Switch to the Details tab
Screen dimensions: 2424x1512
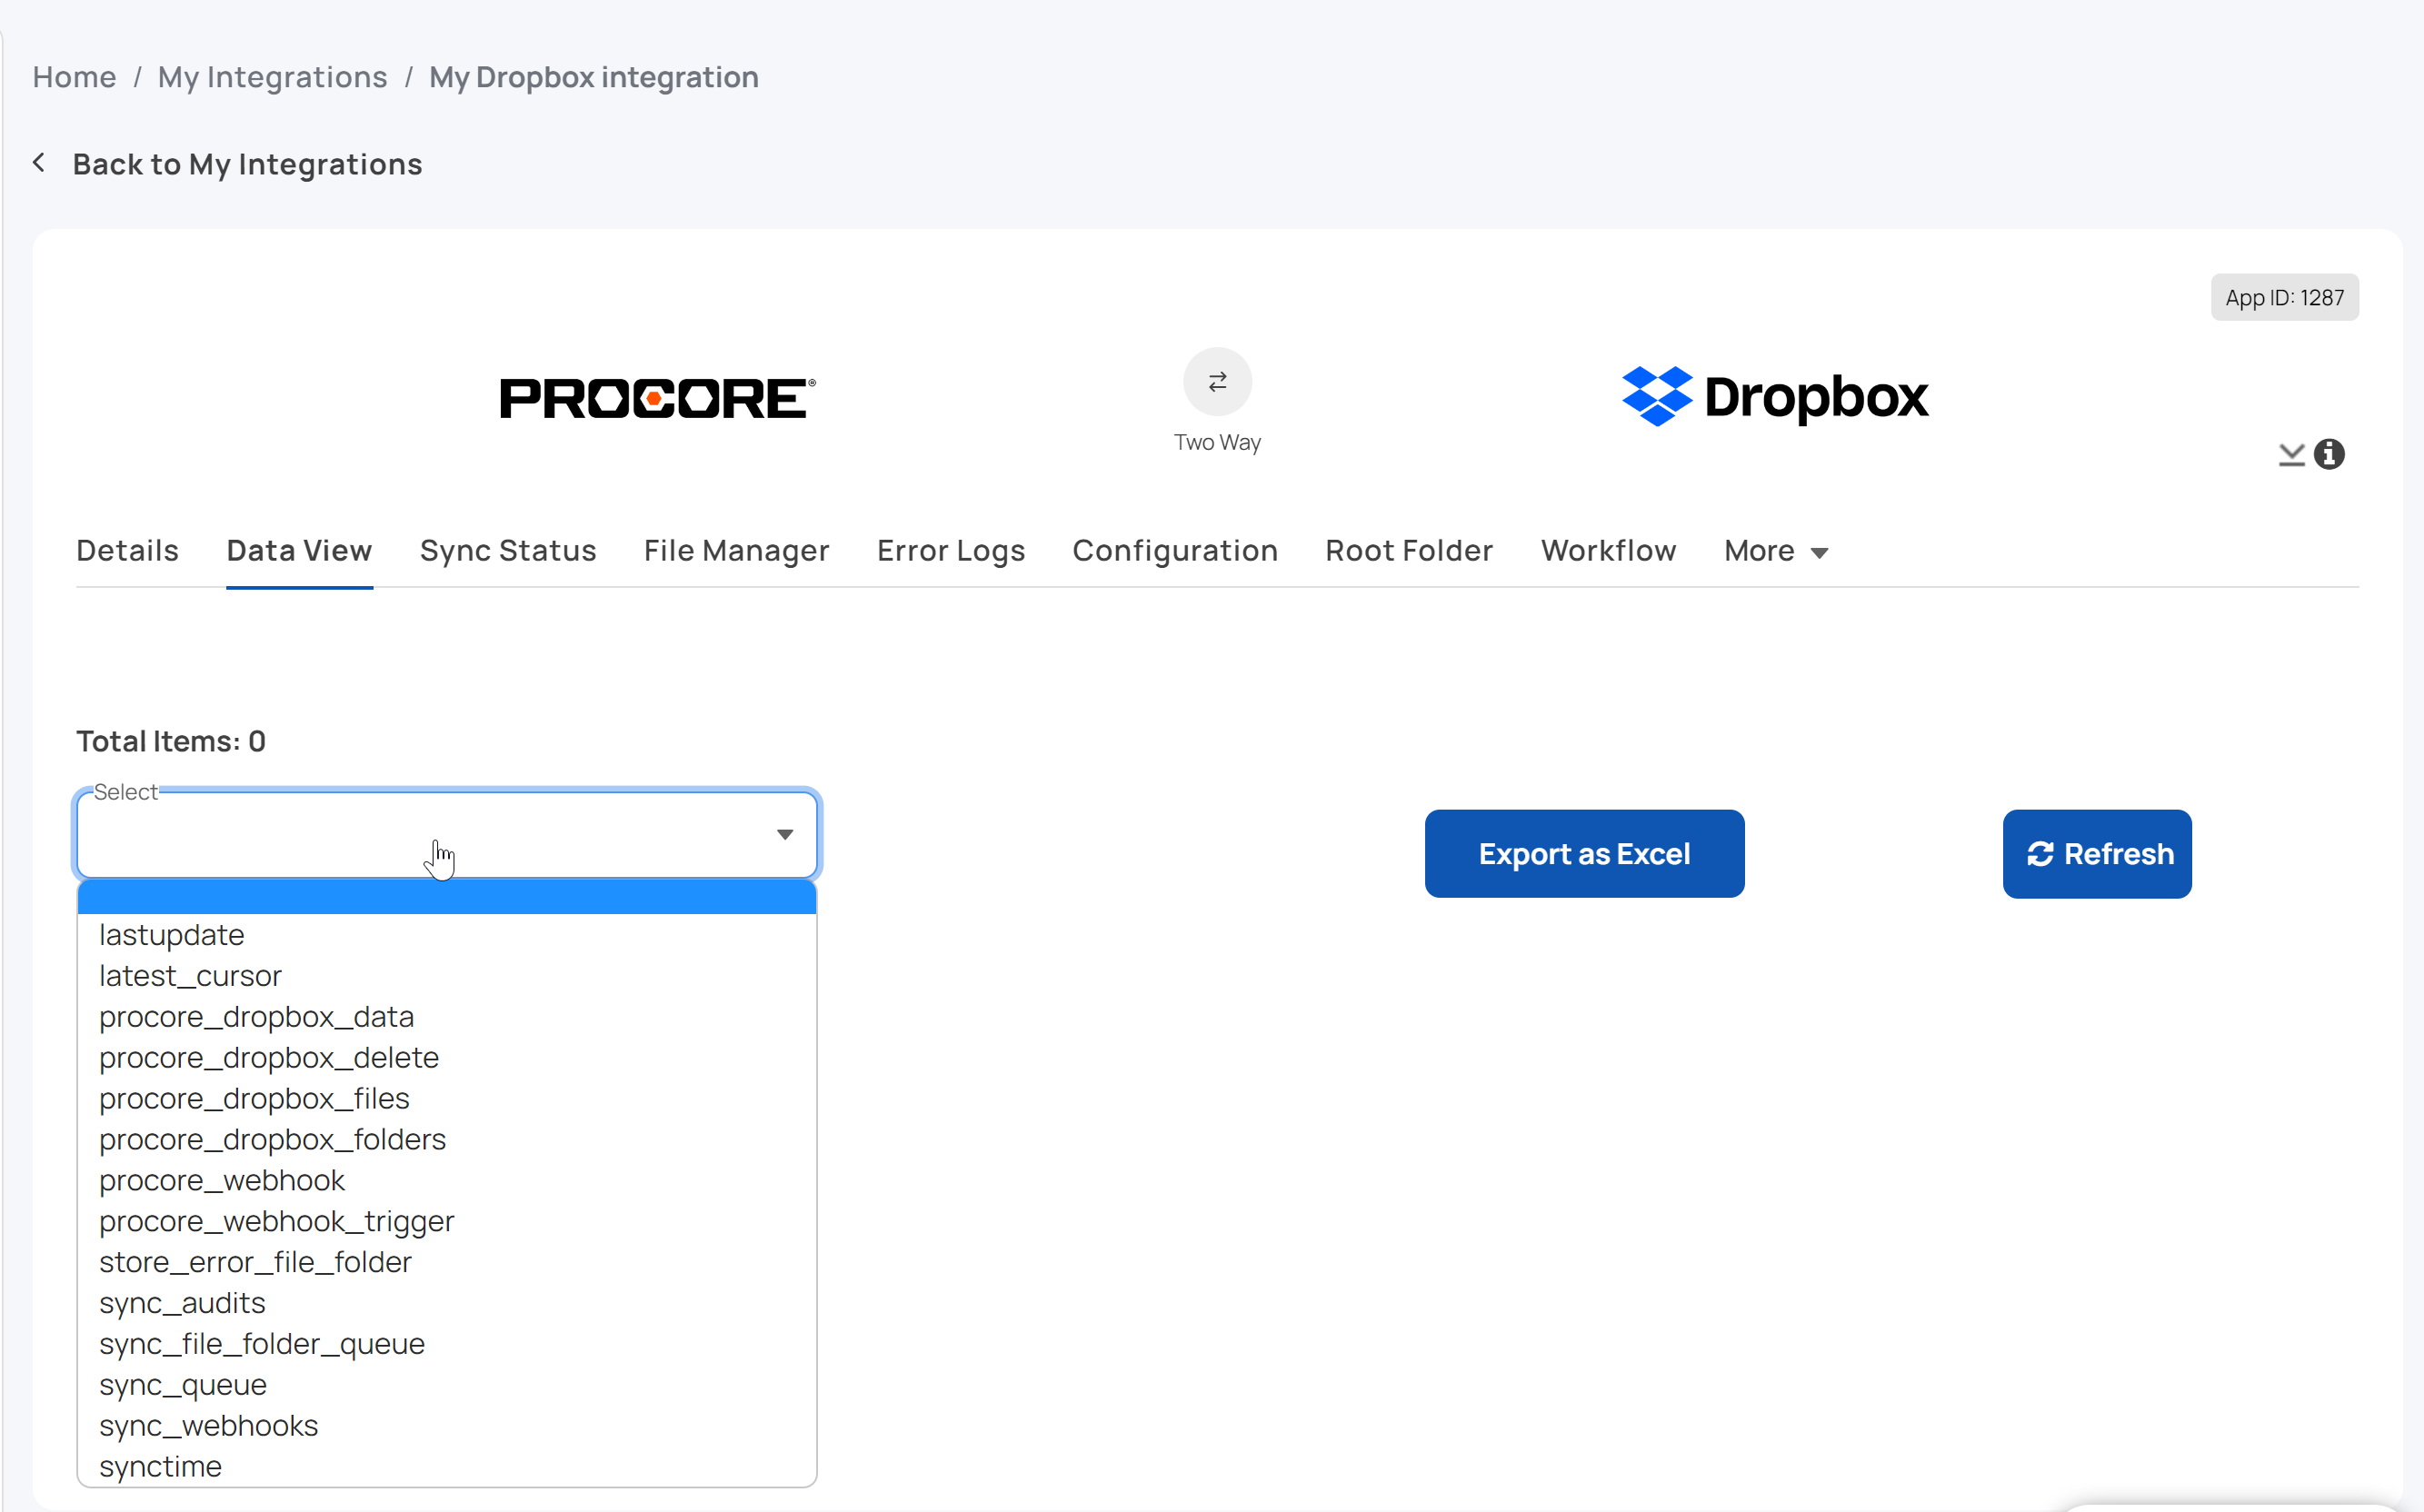coord(127,550)
